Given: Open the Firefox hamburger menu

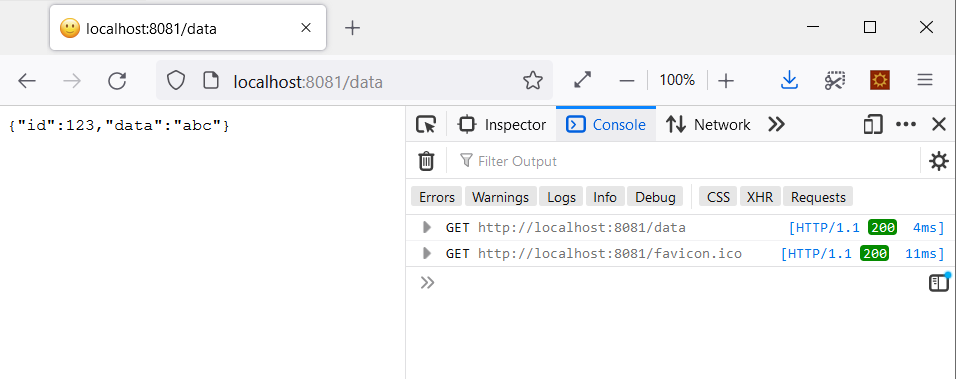Looking at the screenshot, I should click(925, 80).
